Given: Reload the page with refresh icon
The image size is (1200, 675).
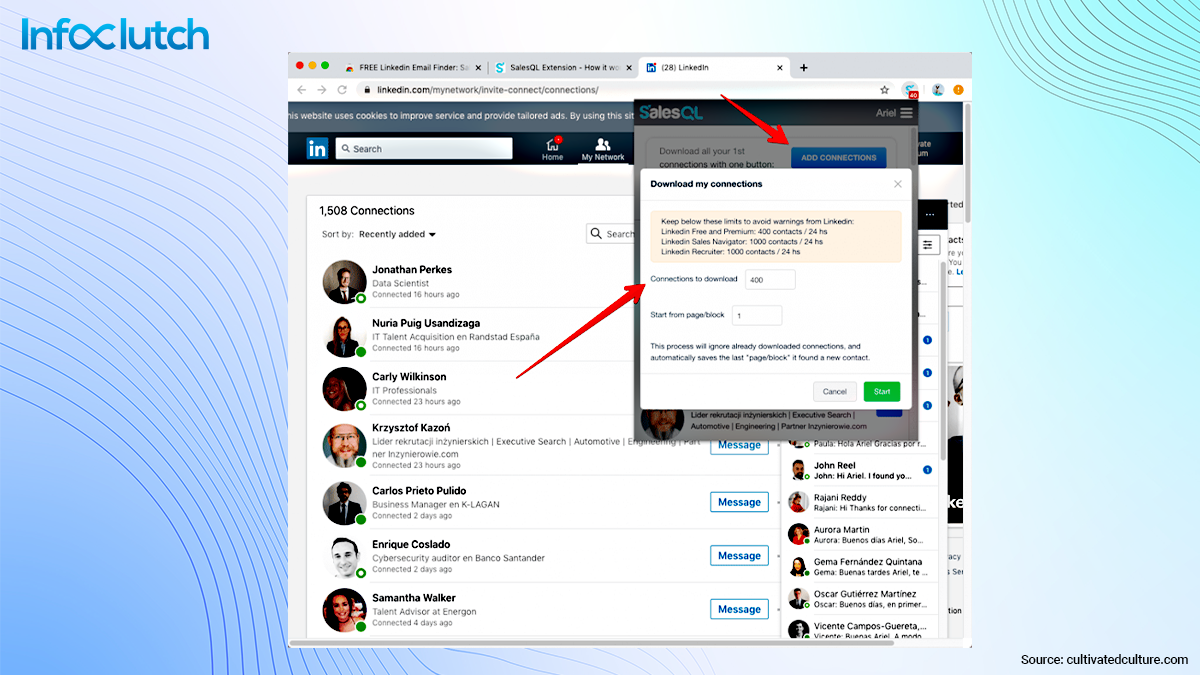Looking at the screenshot, I should click(x=342, y=89).
